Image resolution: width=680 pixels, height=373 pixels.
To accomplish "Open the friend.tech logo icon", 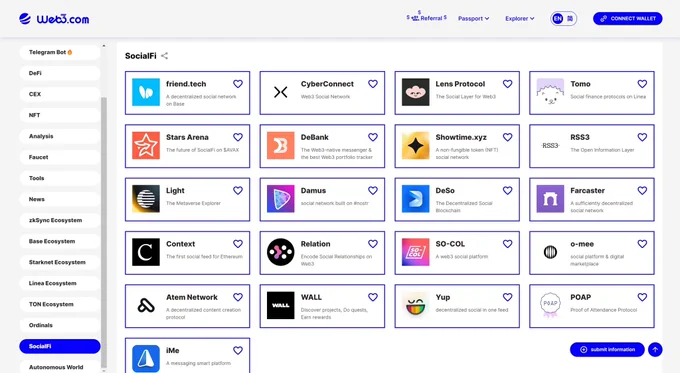I will (x=146, y=92).
